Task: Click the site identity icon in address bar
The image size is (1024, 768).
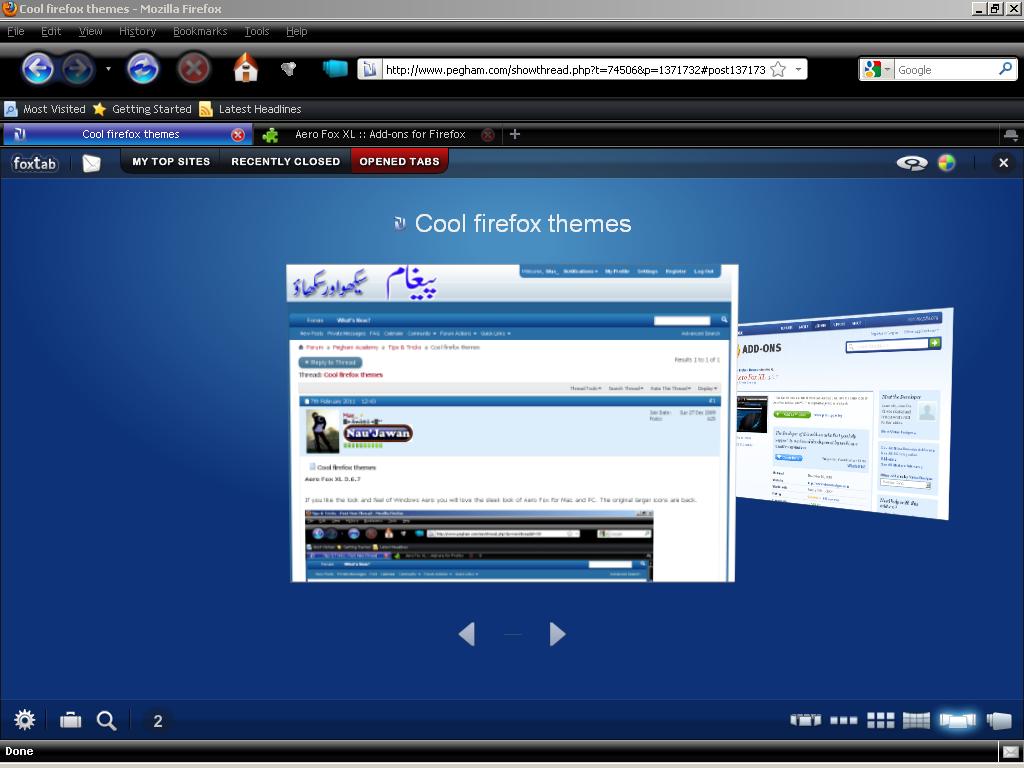Action: tap(369, 69)
